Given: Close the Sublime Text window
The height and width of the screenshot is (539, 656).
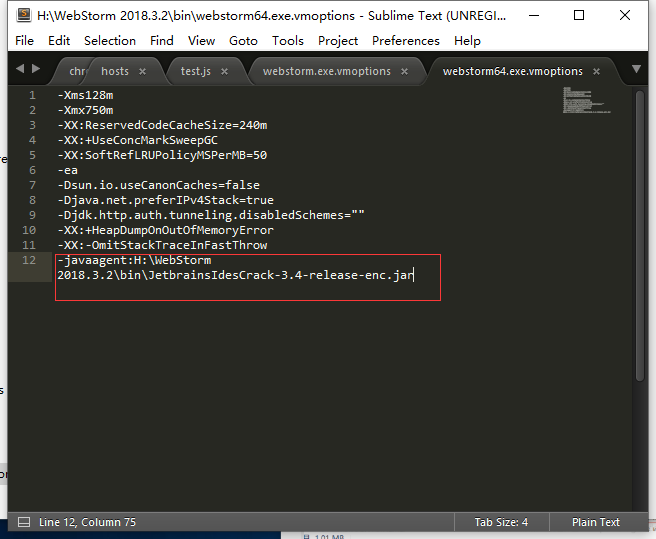Looking at the screenshot, I should click(625, 15).
